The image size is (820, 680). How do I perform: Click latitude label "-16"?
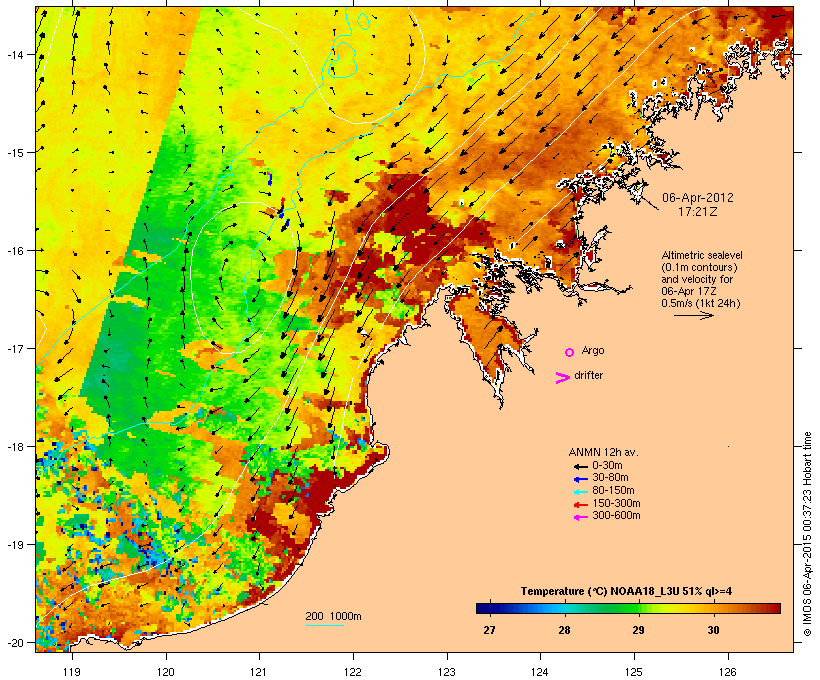click(15, 251)
